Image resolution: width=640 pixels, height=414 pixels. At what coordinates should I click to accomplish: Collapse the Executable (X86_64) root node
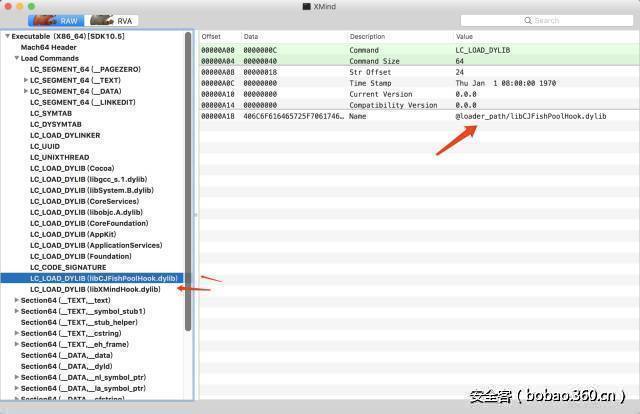[7, 36]
